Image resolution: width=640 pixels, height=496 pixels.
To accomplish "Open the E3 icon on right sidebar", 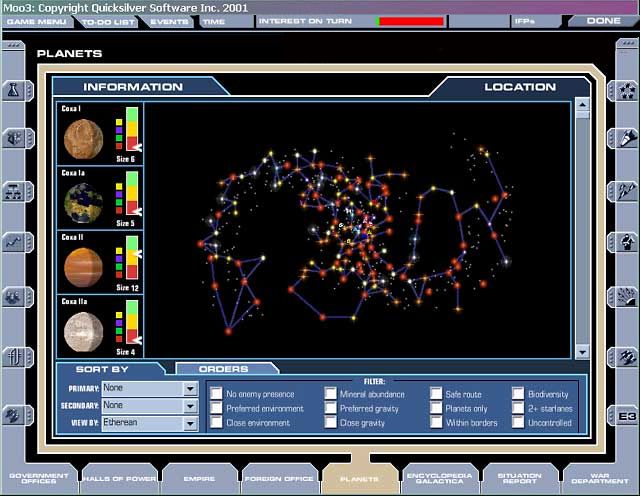I will (x=626, y=416).
